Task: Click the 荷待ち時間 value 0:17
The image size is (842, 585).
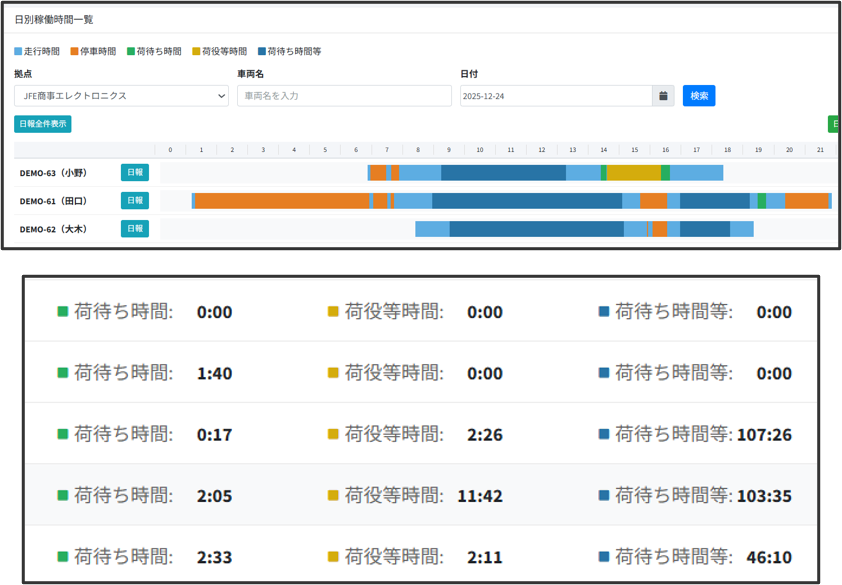Action: pos(214,435)
